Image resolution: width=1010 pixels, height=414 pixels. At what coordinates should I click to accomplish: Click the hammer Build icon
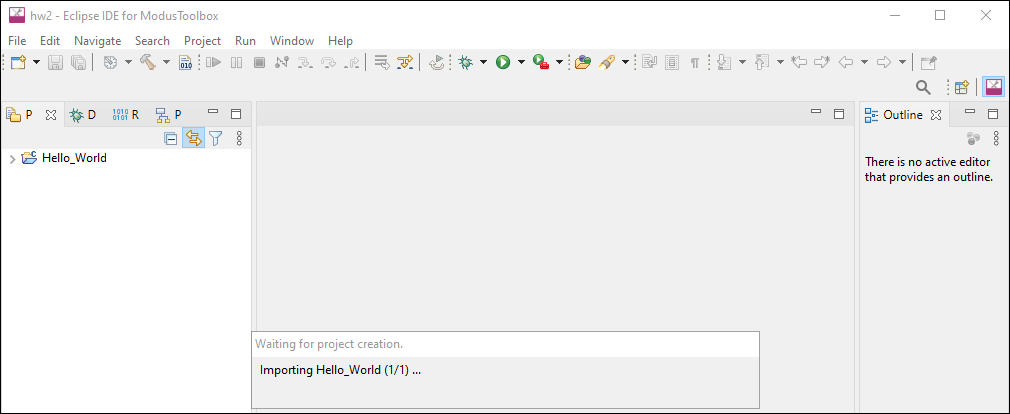tap(148, 62)
